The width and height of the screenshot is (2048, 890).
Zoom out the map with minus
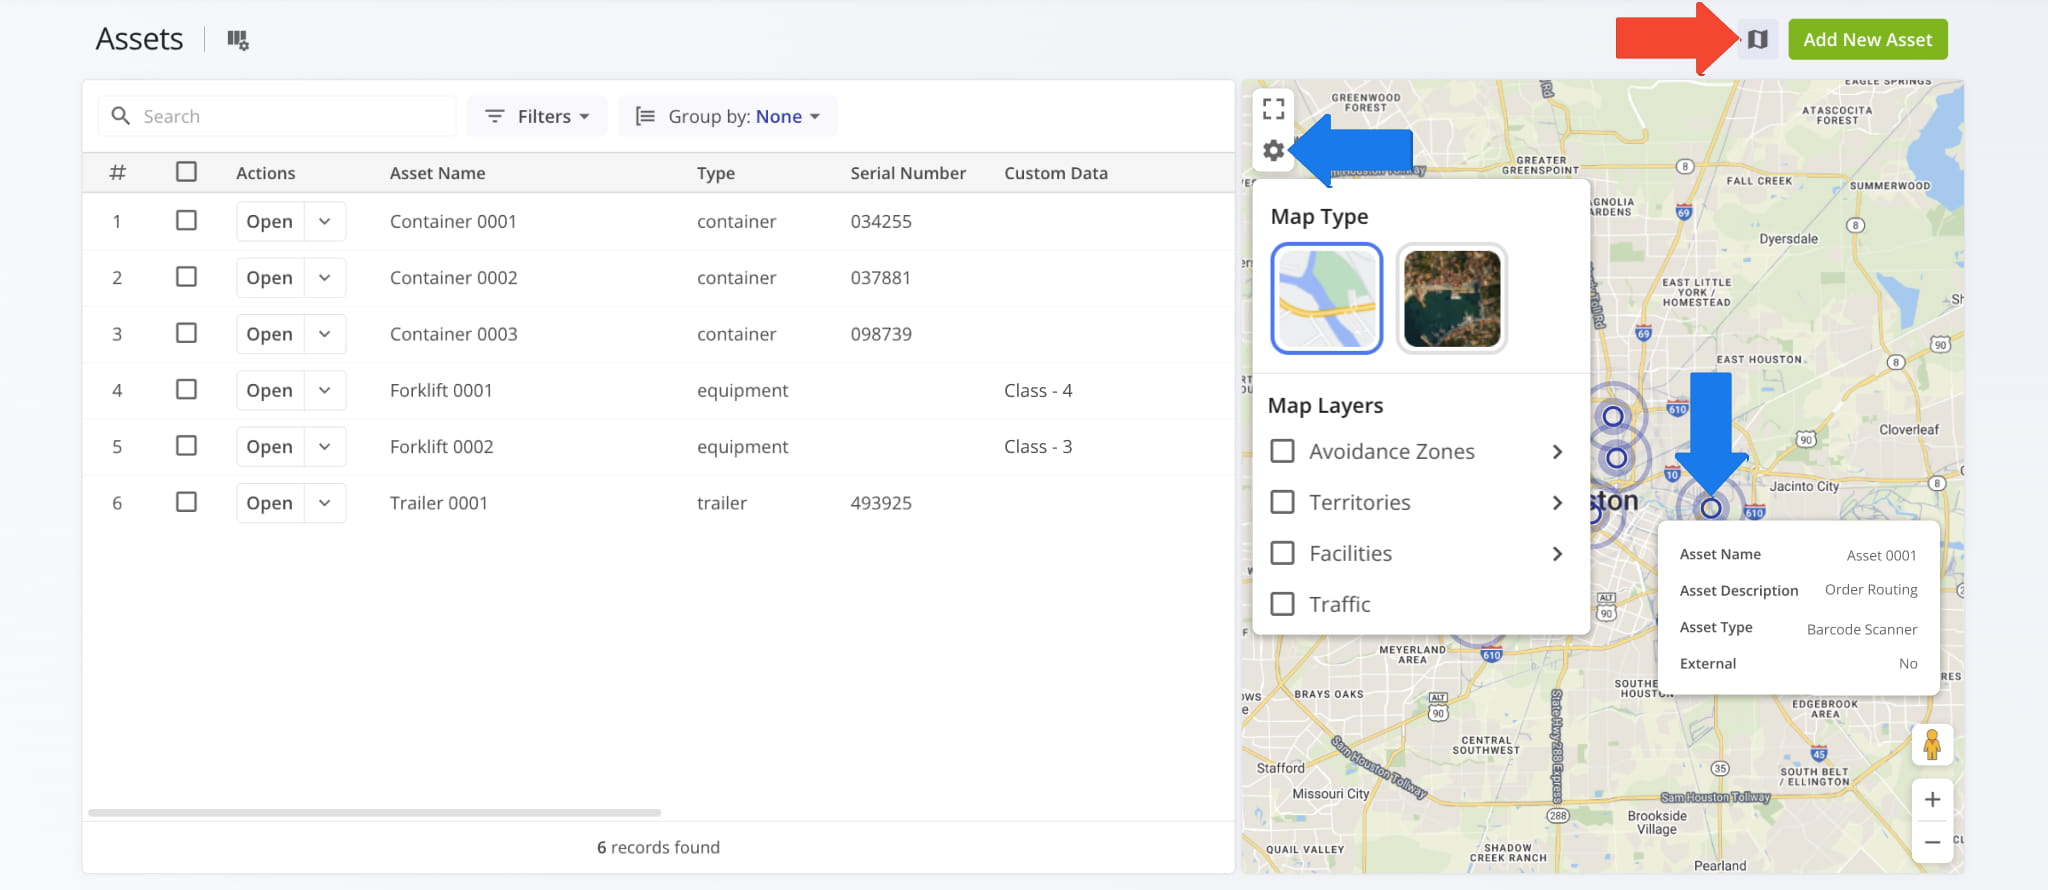(x=1932, y=842)
